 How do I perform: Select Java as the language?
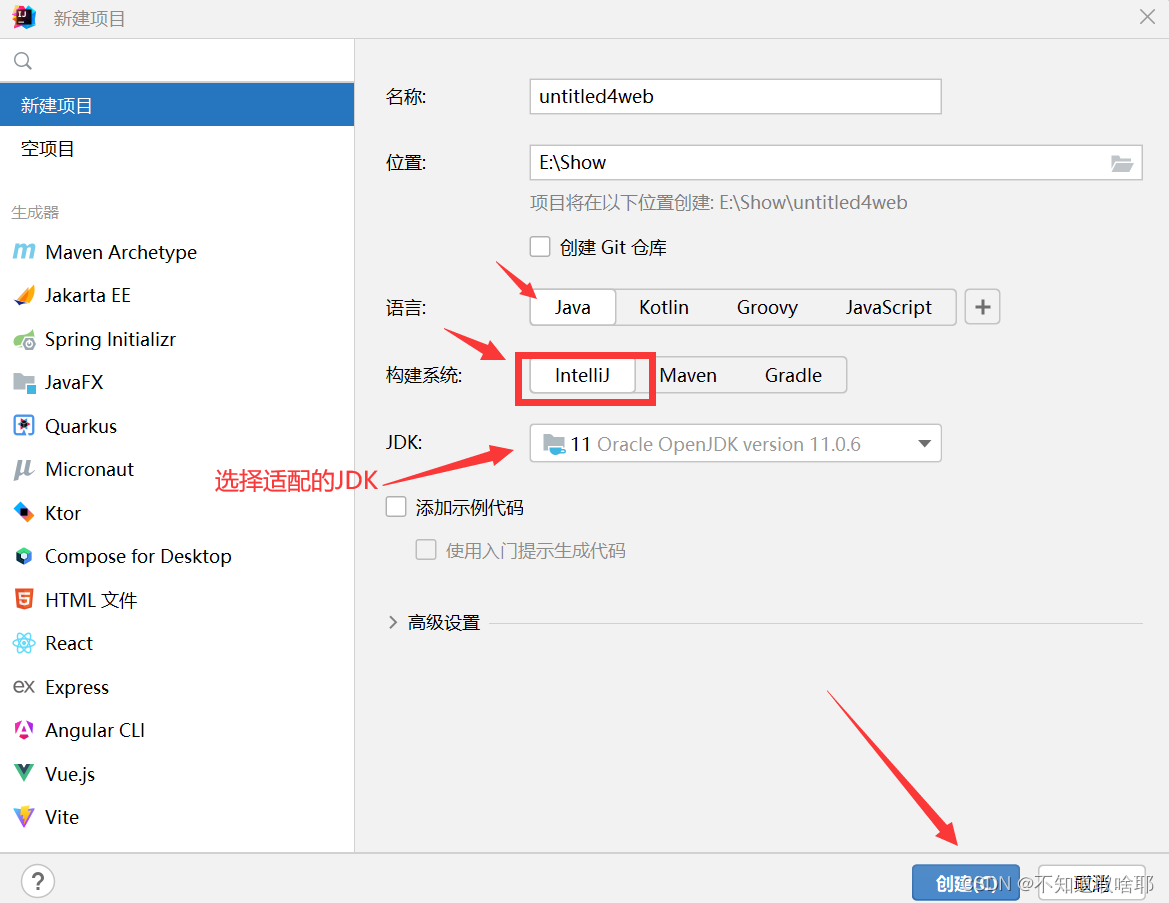(x=573, y=307)
